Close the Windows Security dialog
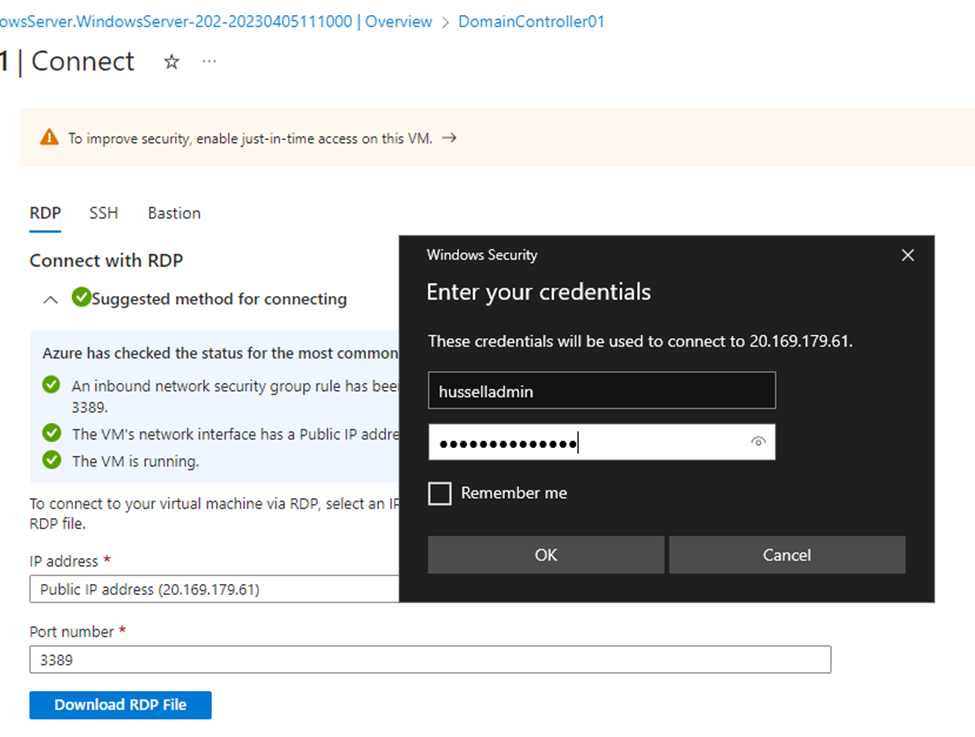This screenshot has width=975, height=737. tap(908, 255)
